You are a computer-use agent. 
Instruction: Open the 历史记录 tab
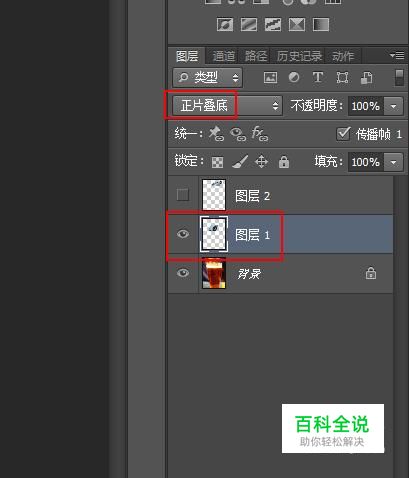[299, 56]
